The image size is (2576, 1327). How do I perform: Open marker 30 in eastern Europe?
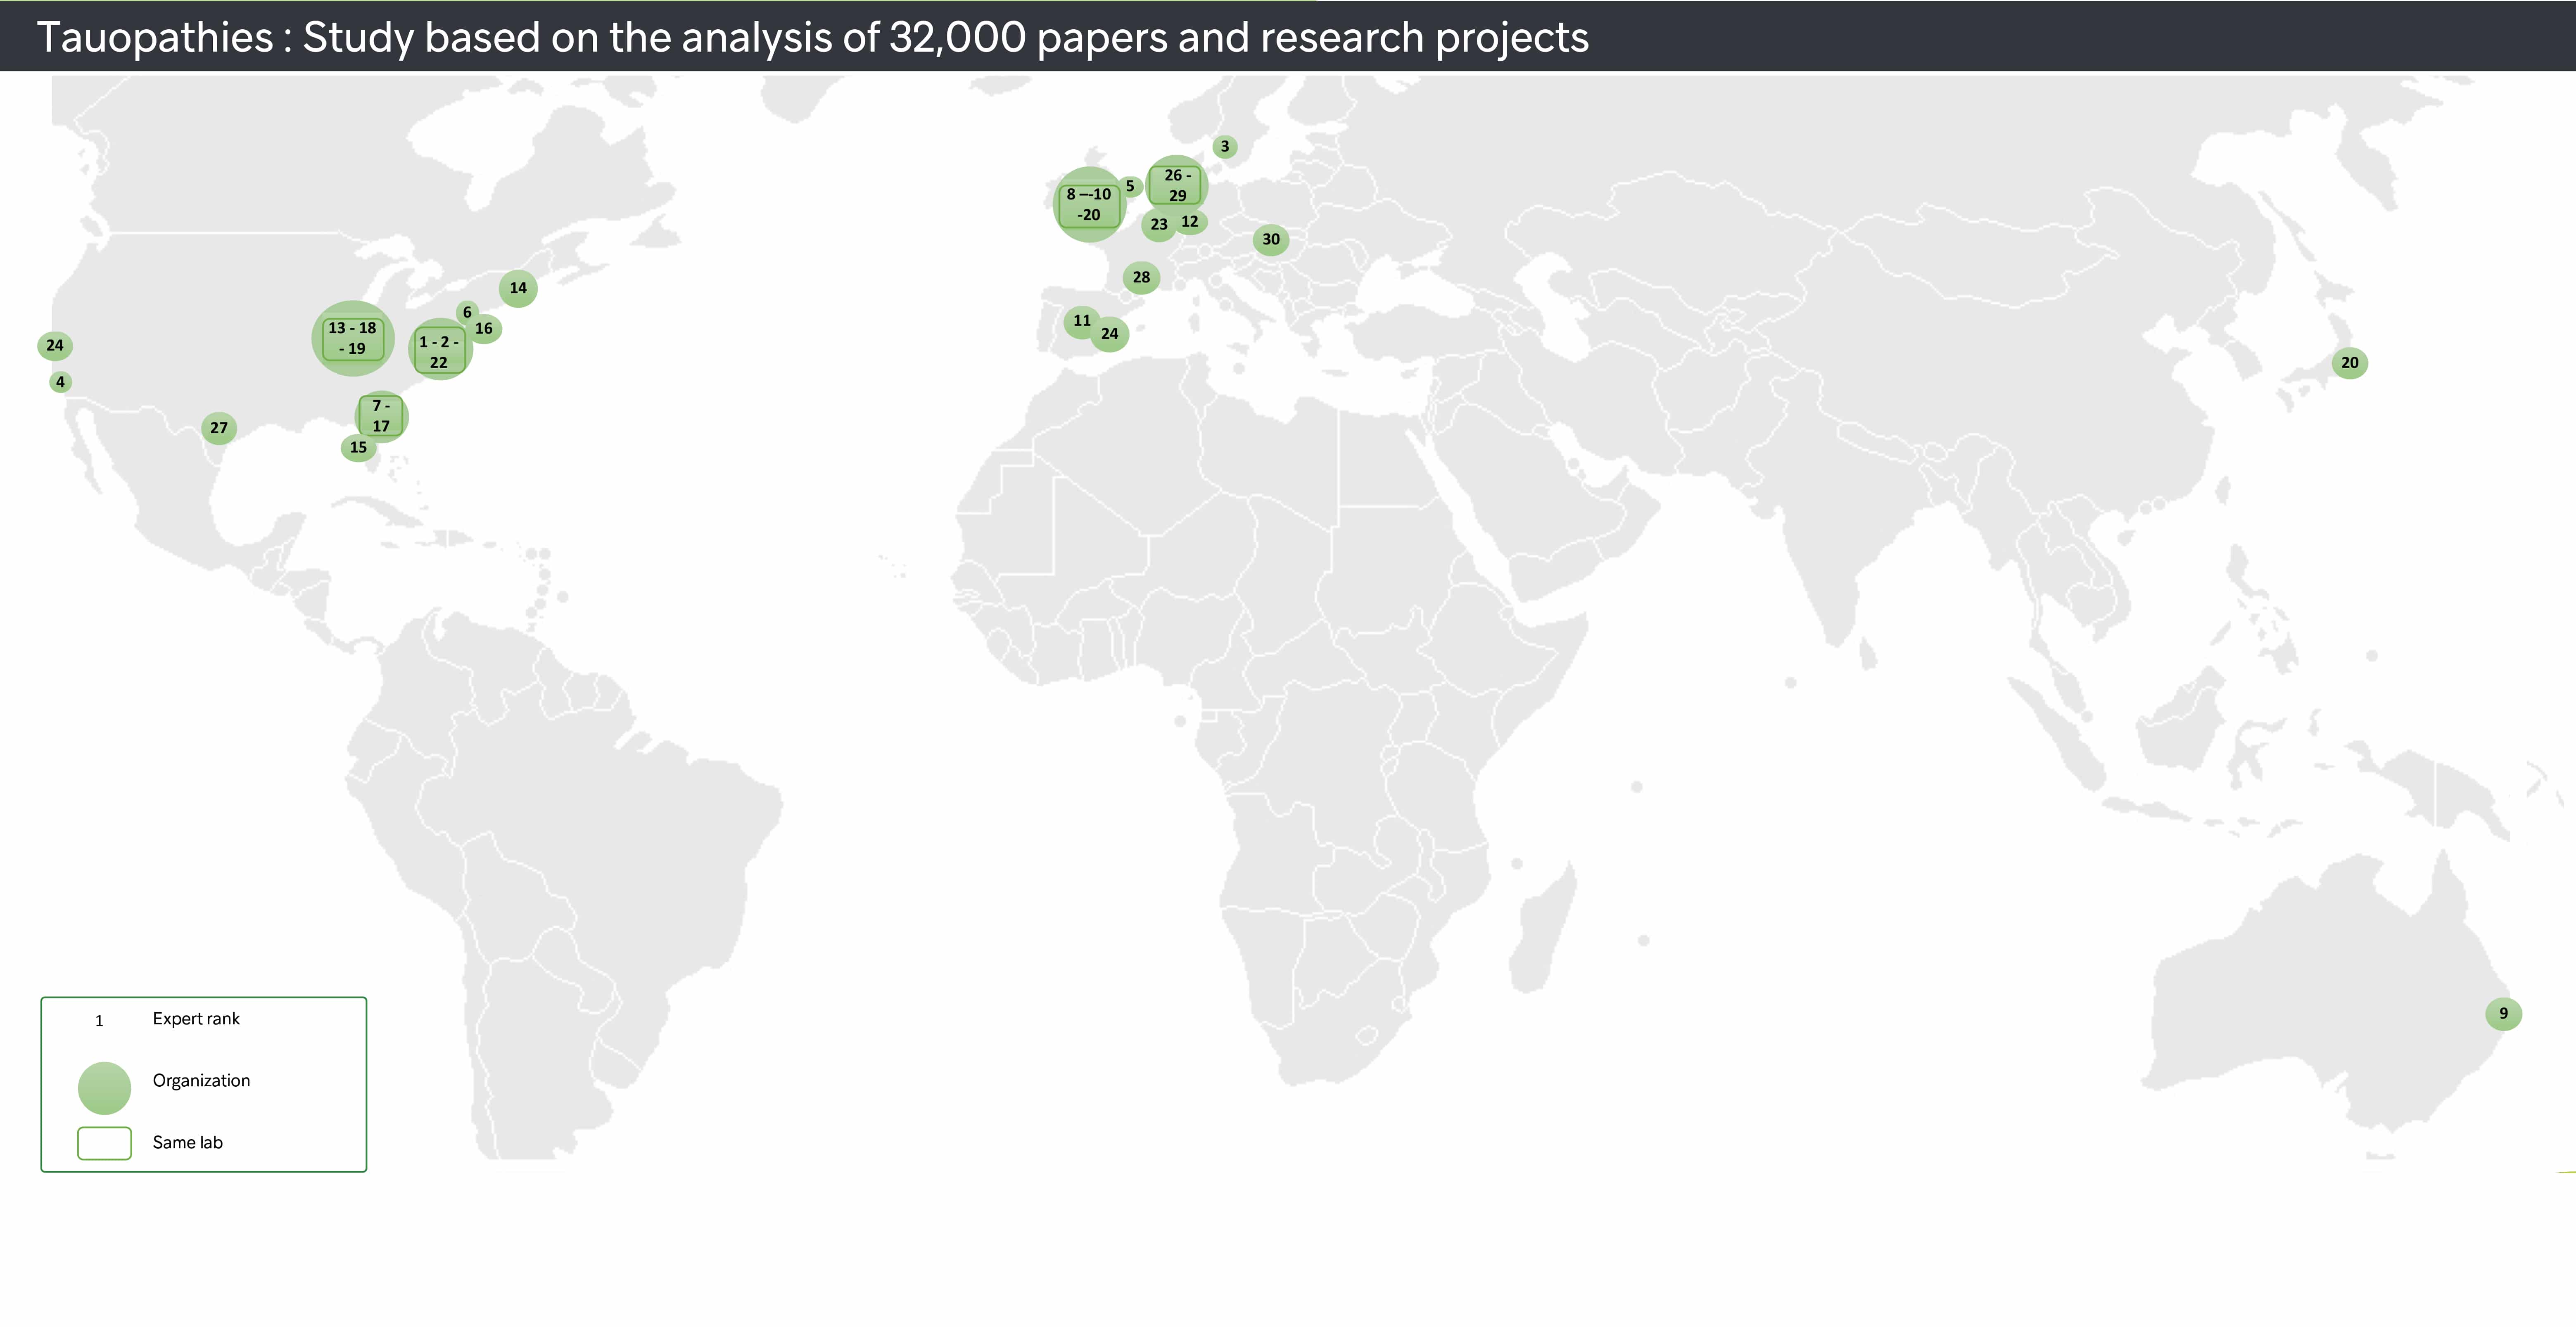tap(1270, 239)
